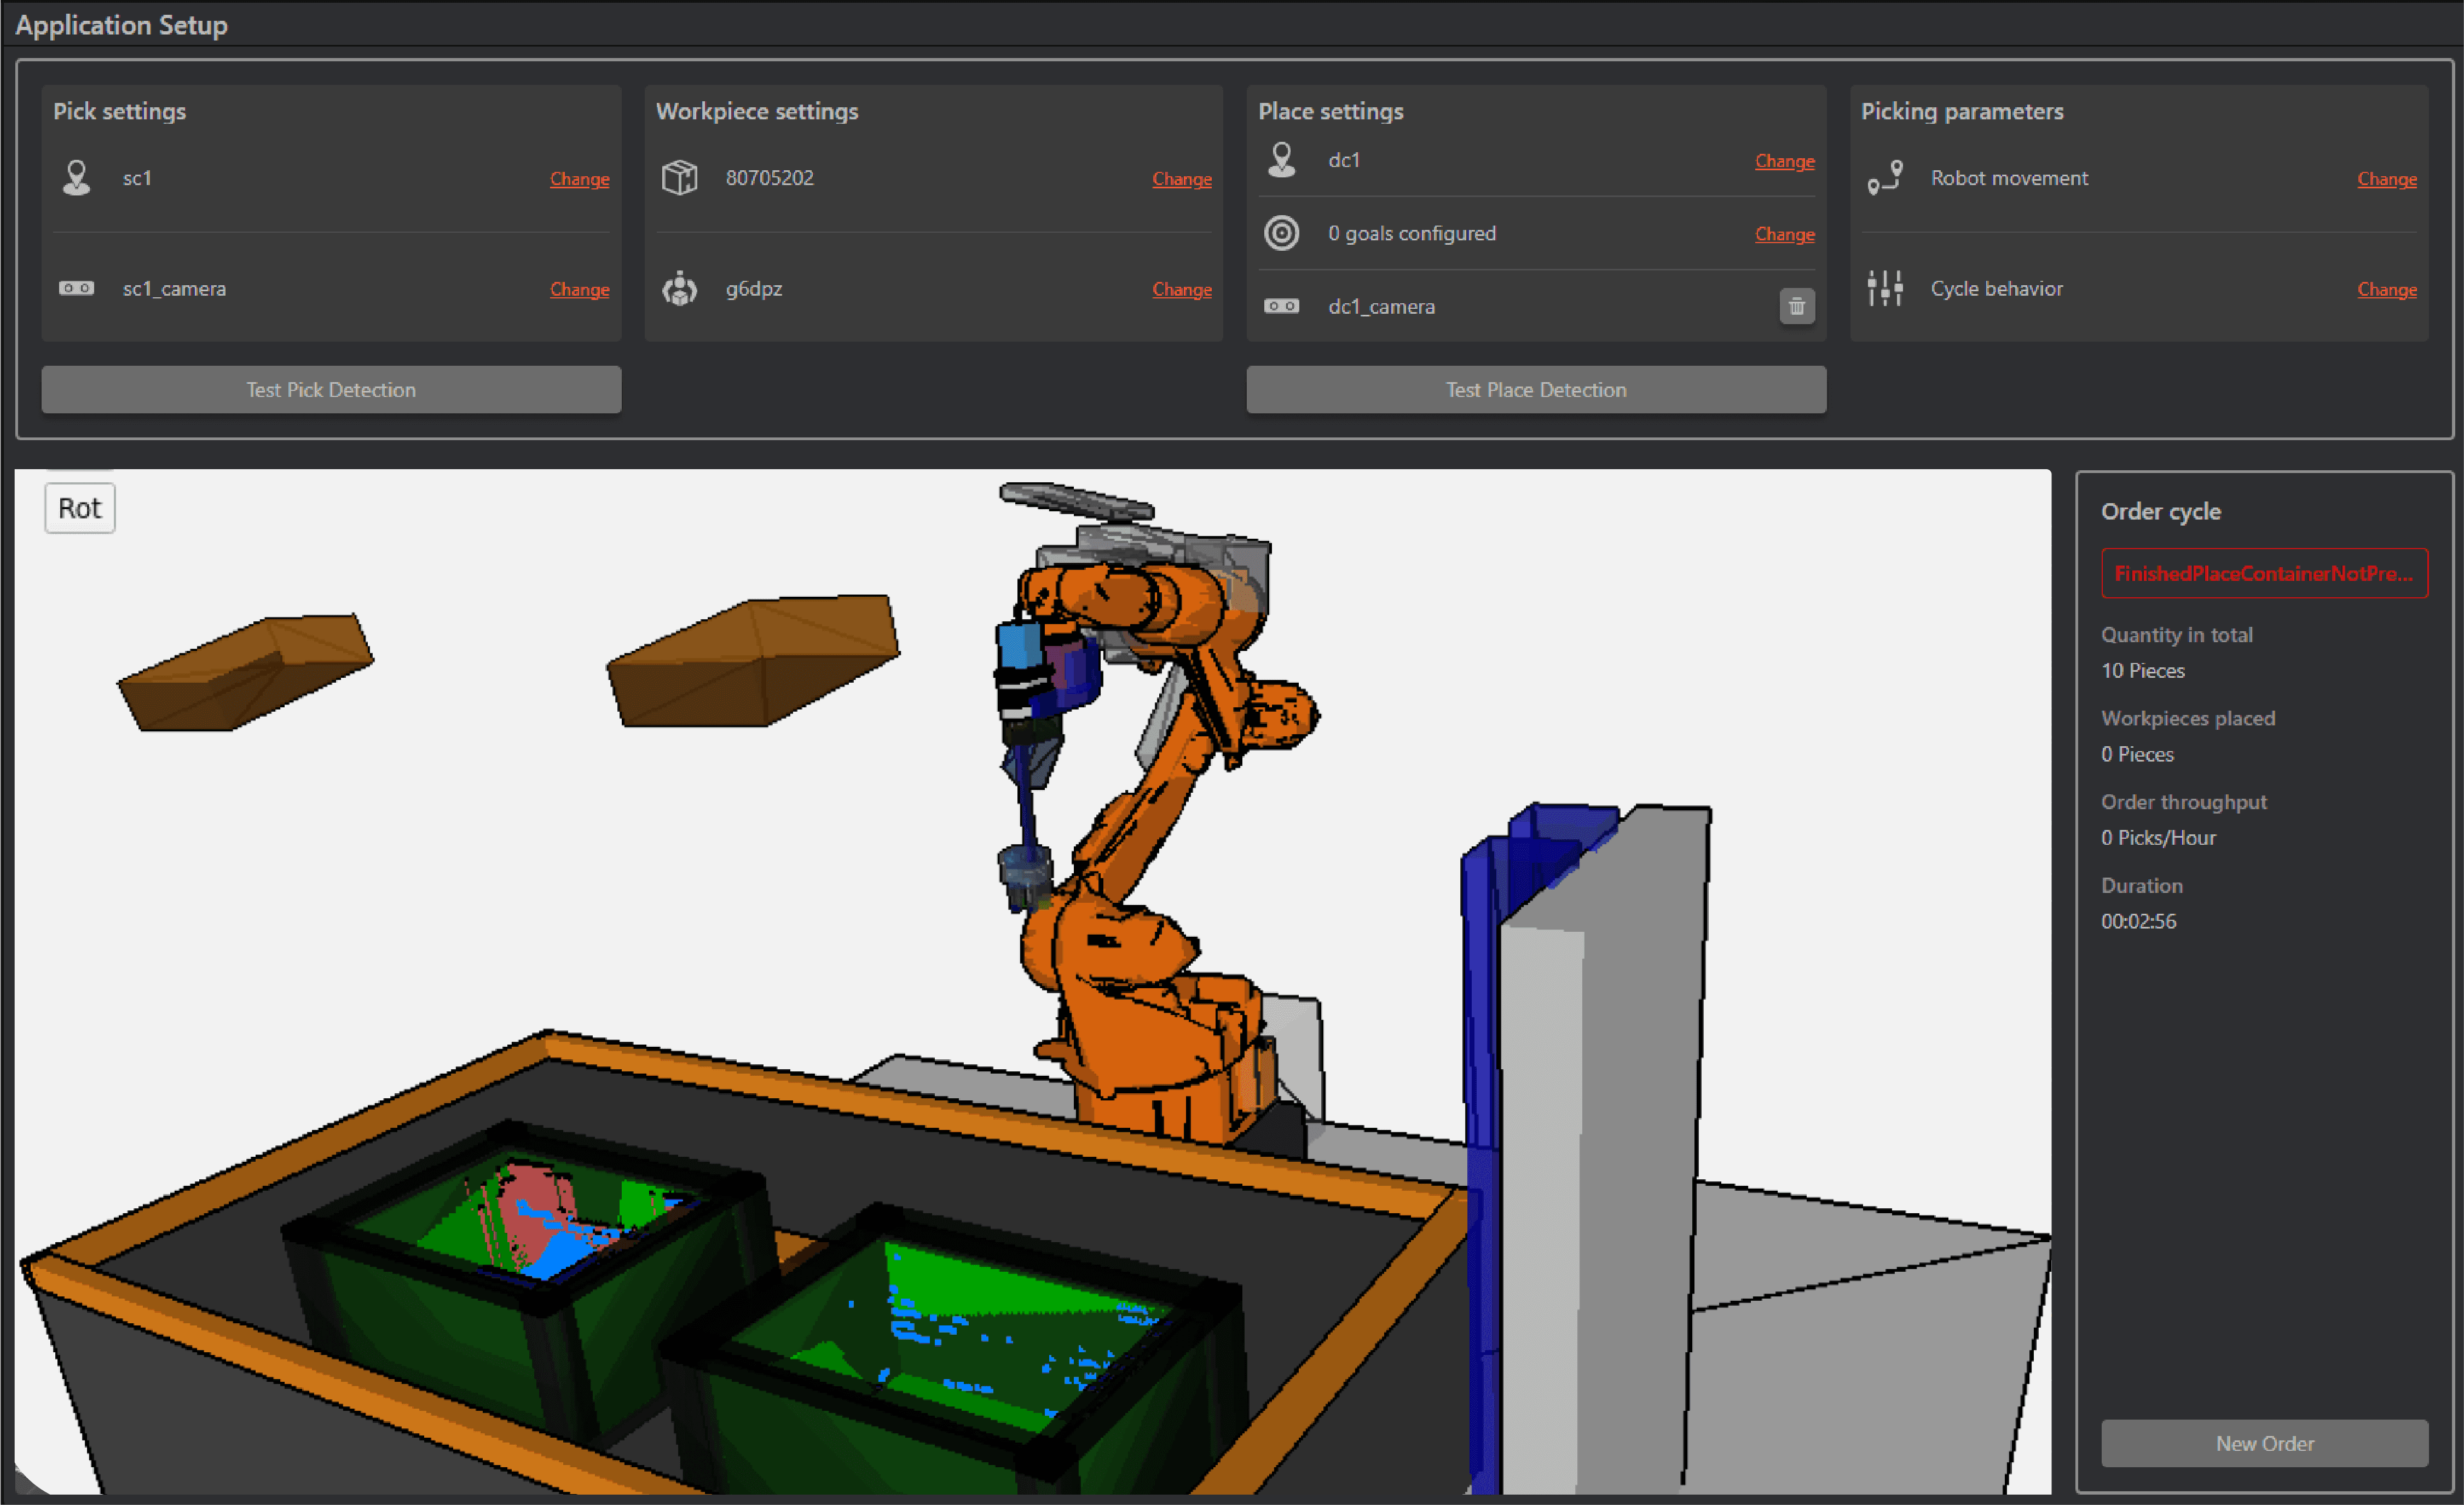Change the 0 goals configured setting
This screenshot has height=1505, width=2464.
point(1784,234)
